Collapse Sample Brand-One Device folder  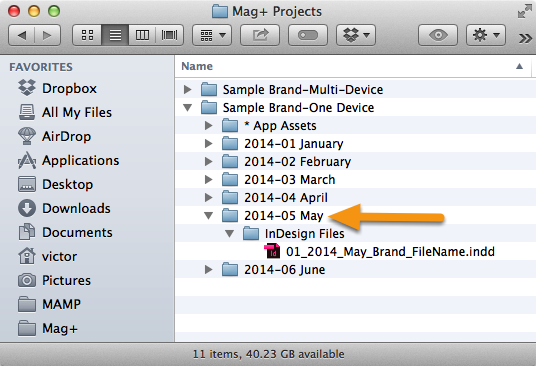pyautogui.click(x=187, y=108)
